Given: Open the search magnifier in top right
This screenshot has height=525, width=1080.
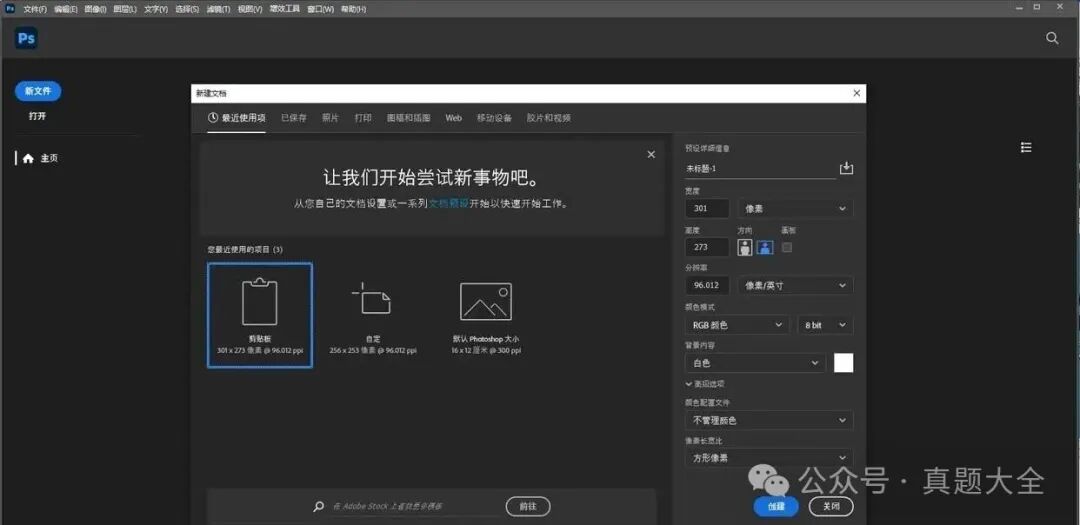Looking at the screenshot, I should [1052, 39].
